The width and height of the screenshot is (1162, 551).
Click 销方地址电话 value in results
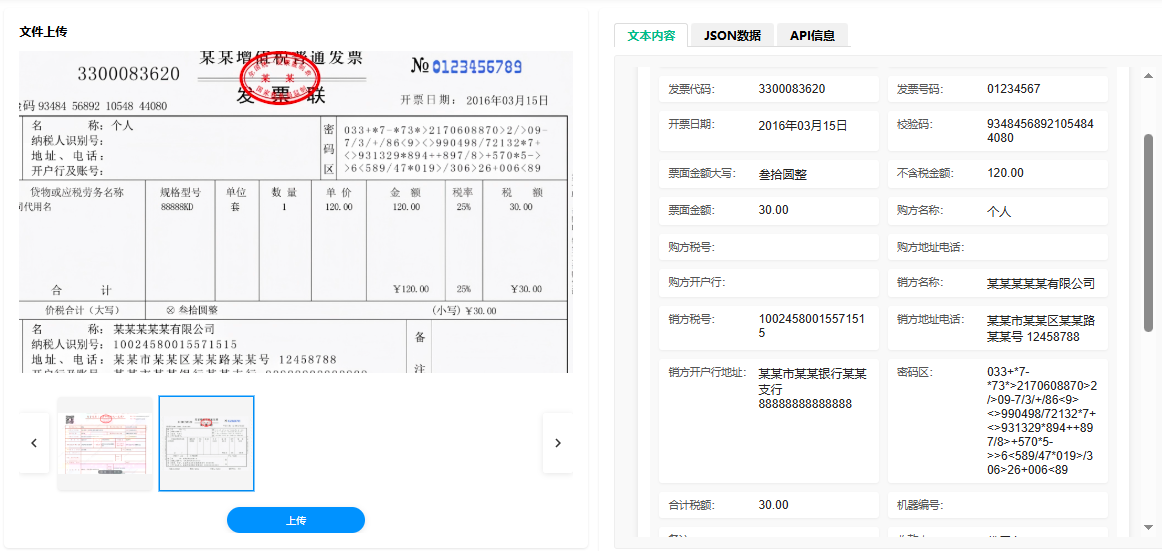point(1041,328)
